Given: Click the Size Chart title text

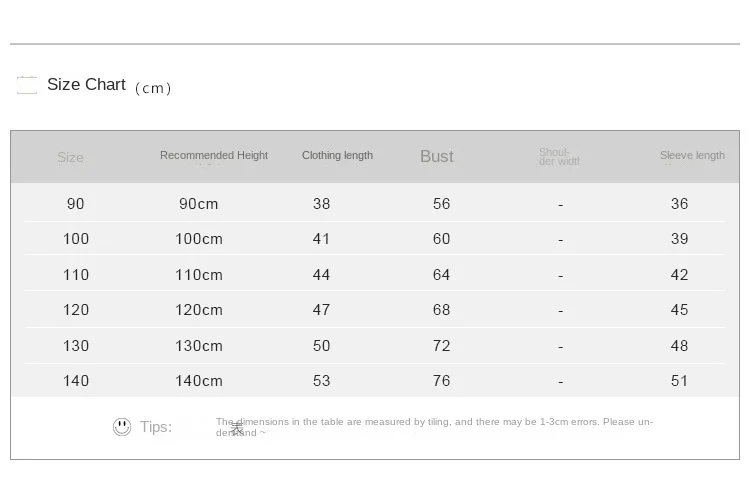Looking at the screenshot, I should tap(86, 85).
